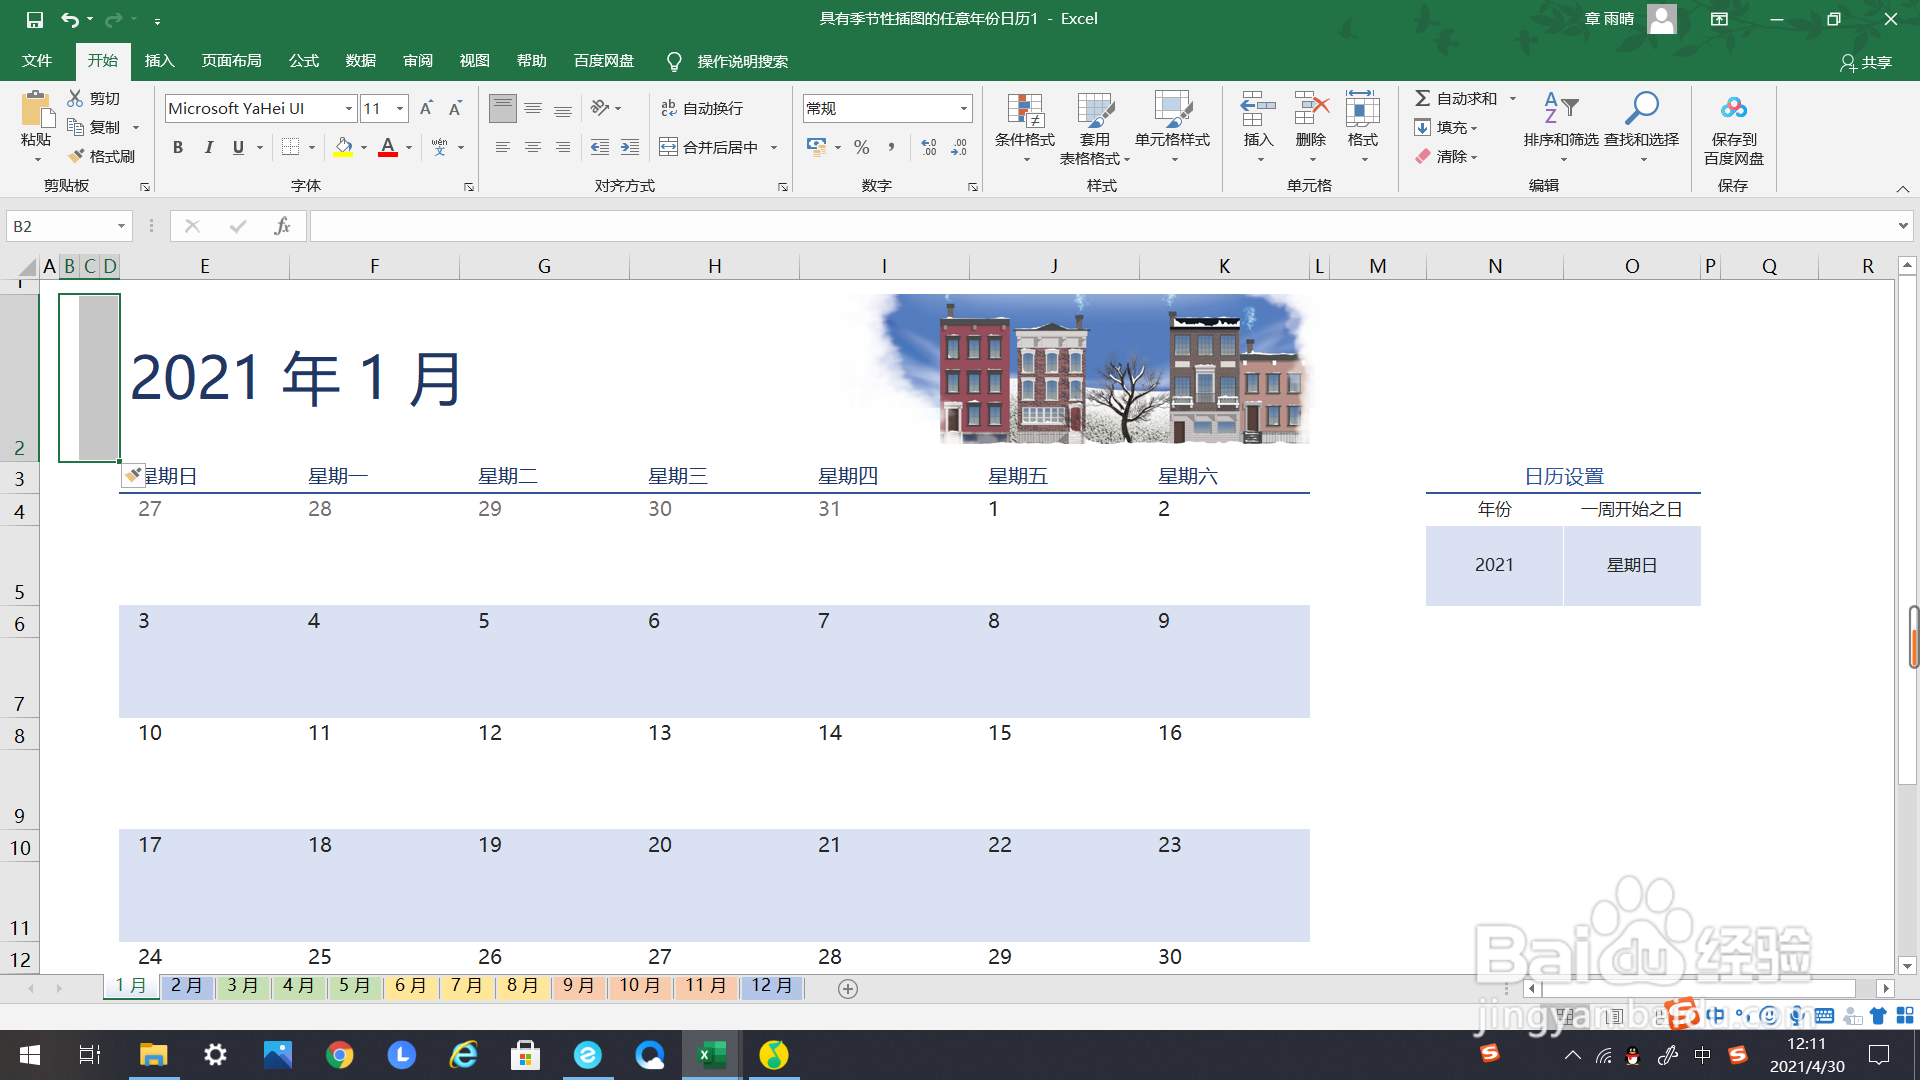
Task: Click the increase decimal icon
Action: [929, 147]
